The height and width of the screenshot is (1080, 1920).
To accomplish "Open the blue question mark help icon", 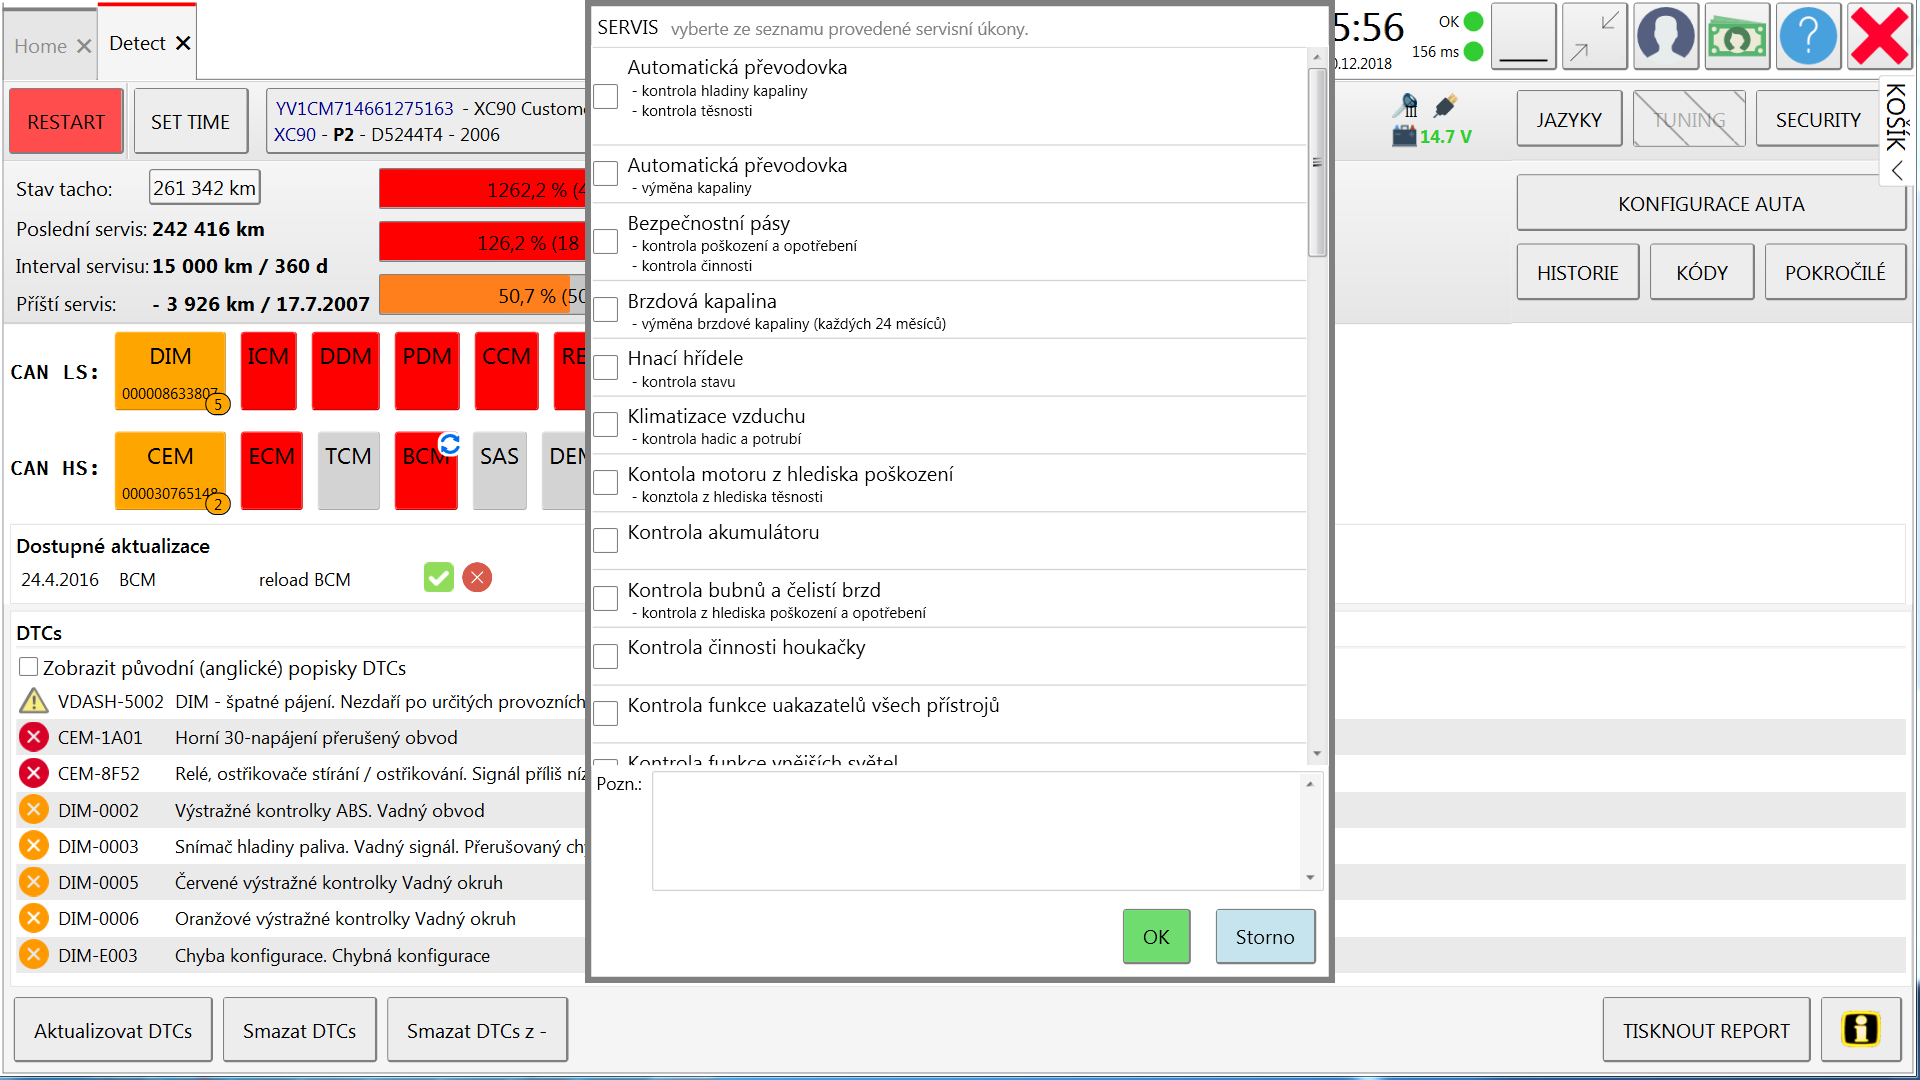I will (x=1807, y=37).
